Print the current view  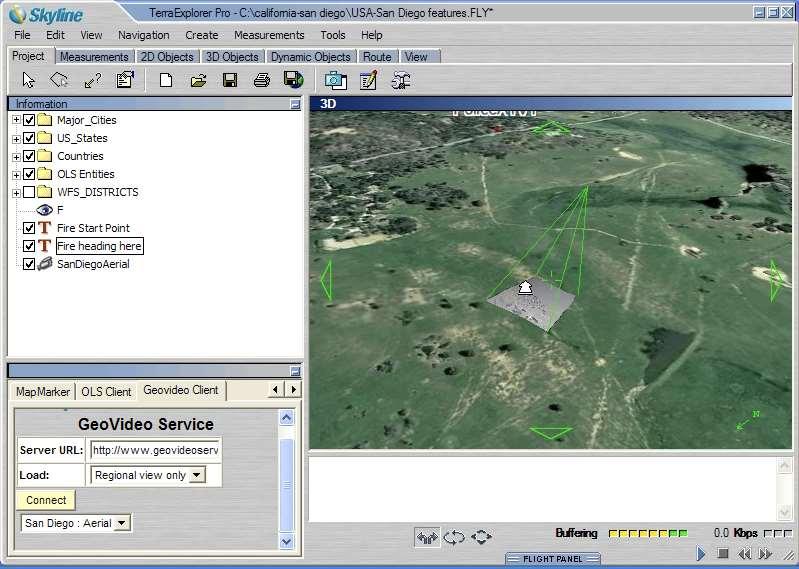262,80
